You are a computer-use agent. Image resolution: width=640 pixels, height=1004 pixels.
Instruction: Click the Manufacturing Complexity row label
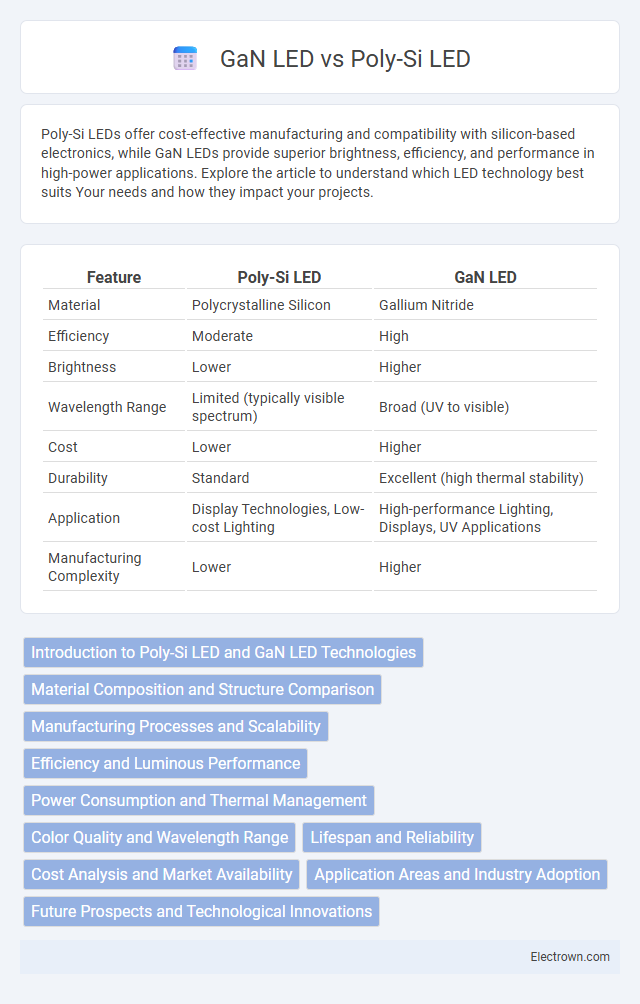coord(95,567)
